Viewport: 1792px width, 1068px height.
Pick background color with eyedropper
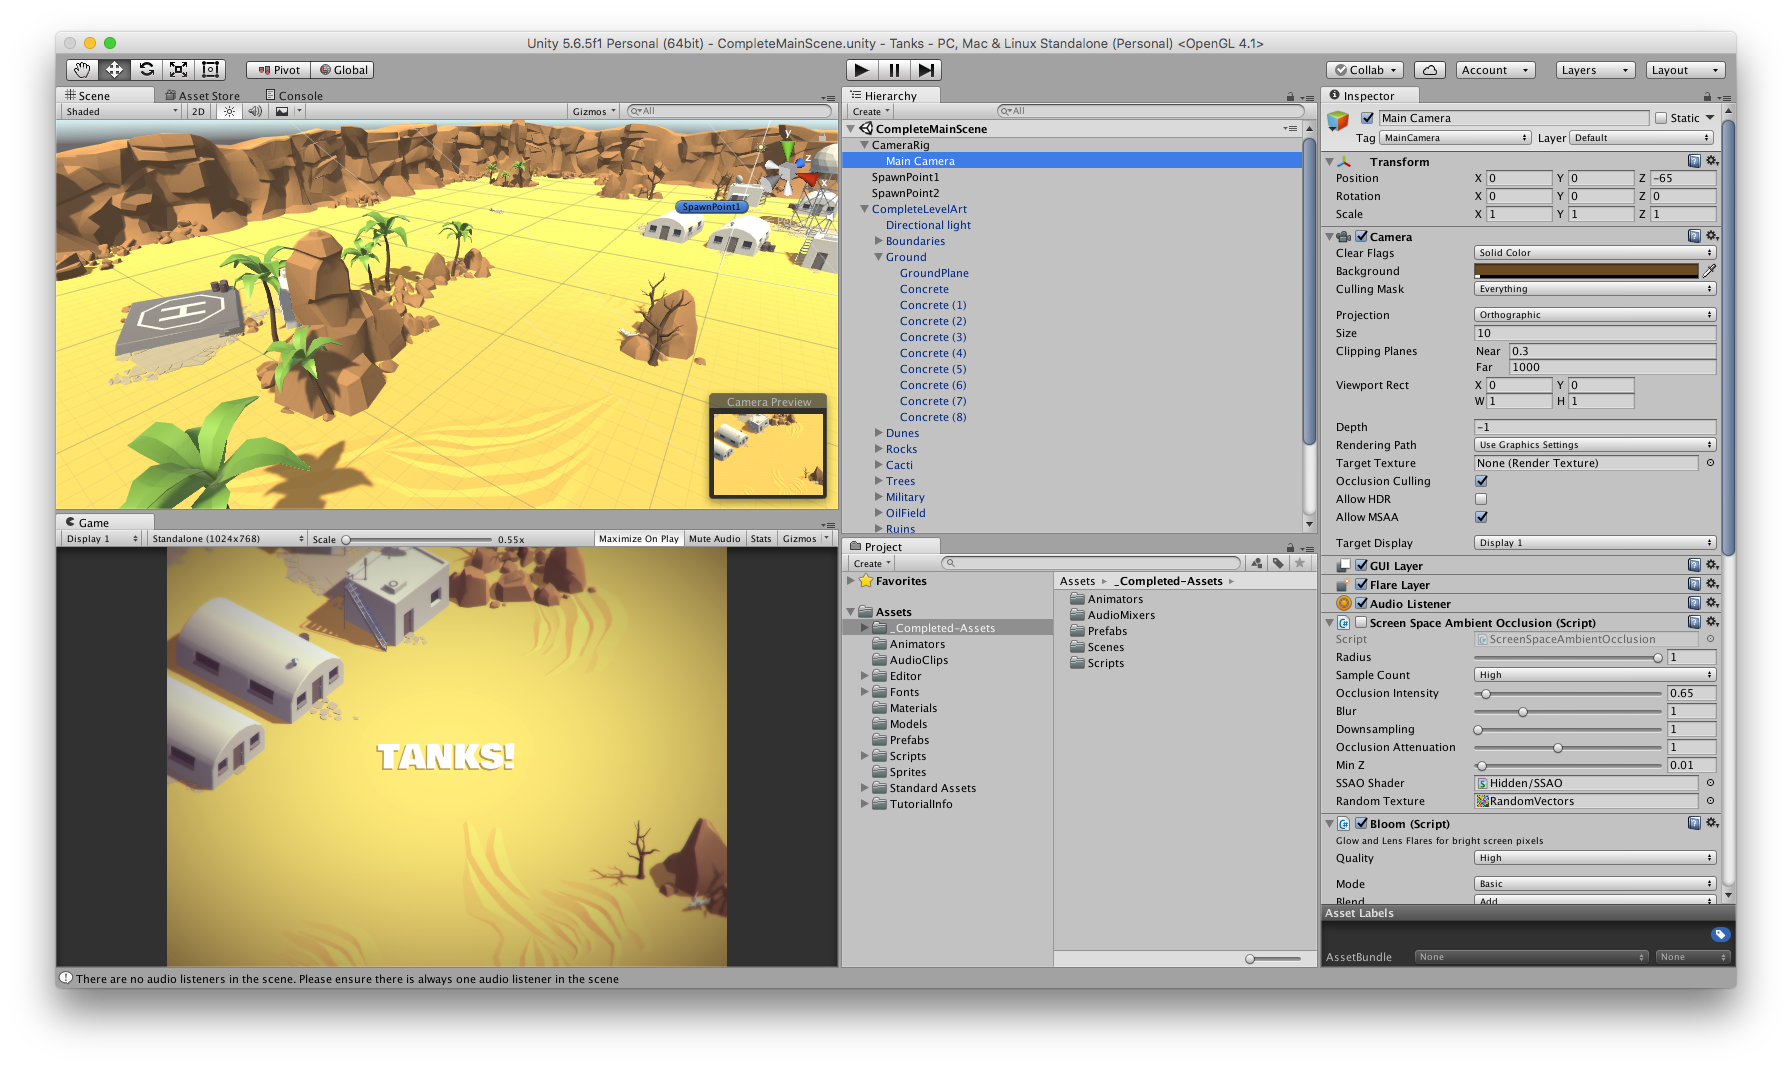[1710, 271]
